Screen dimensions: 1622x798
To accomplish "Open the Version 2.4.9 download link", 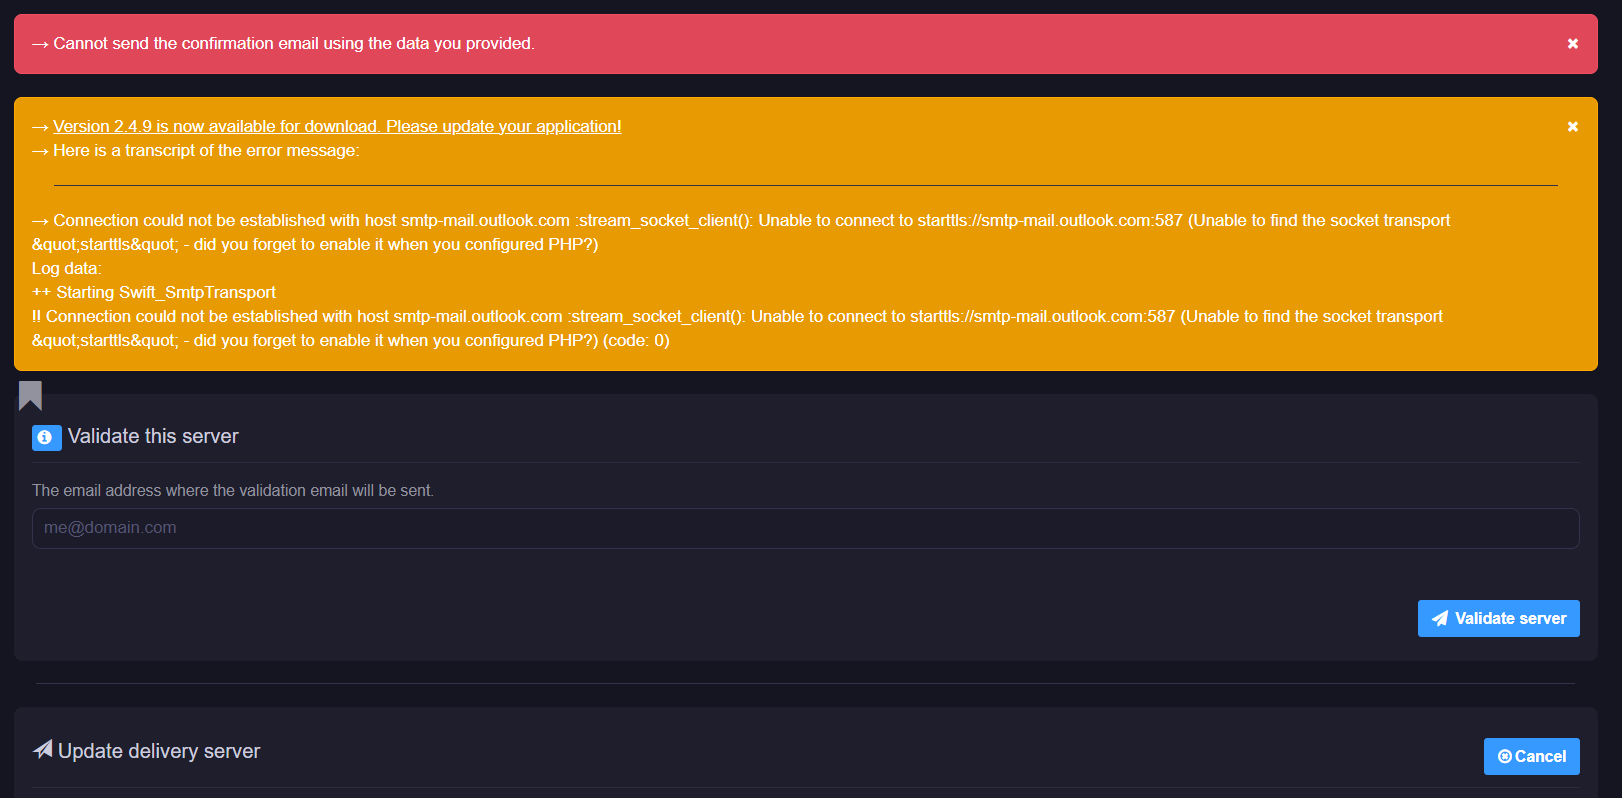I will tap(337, 126).
